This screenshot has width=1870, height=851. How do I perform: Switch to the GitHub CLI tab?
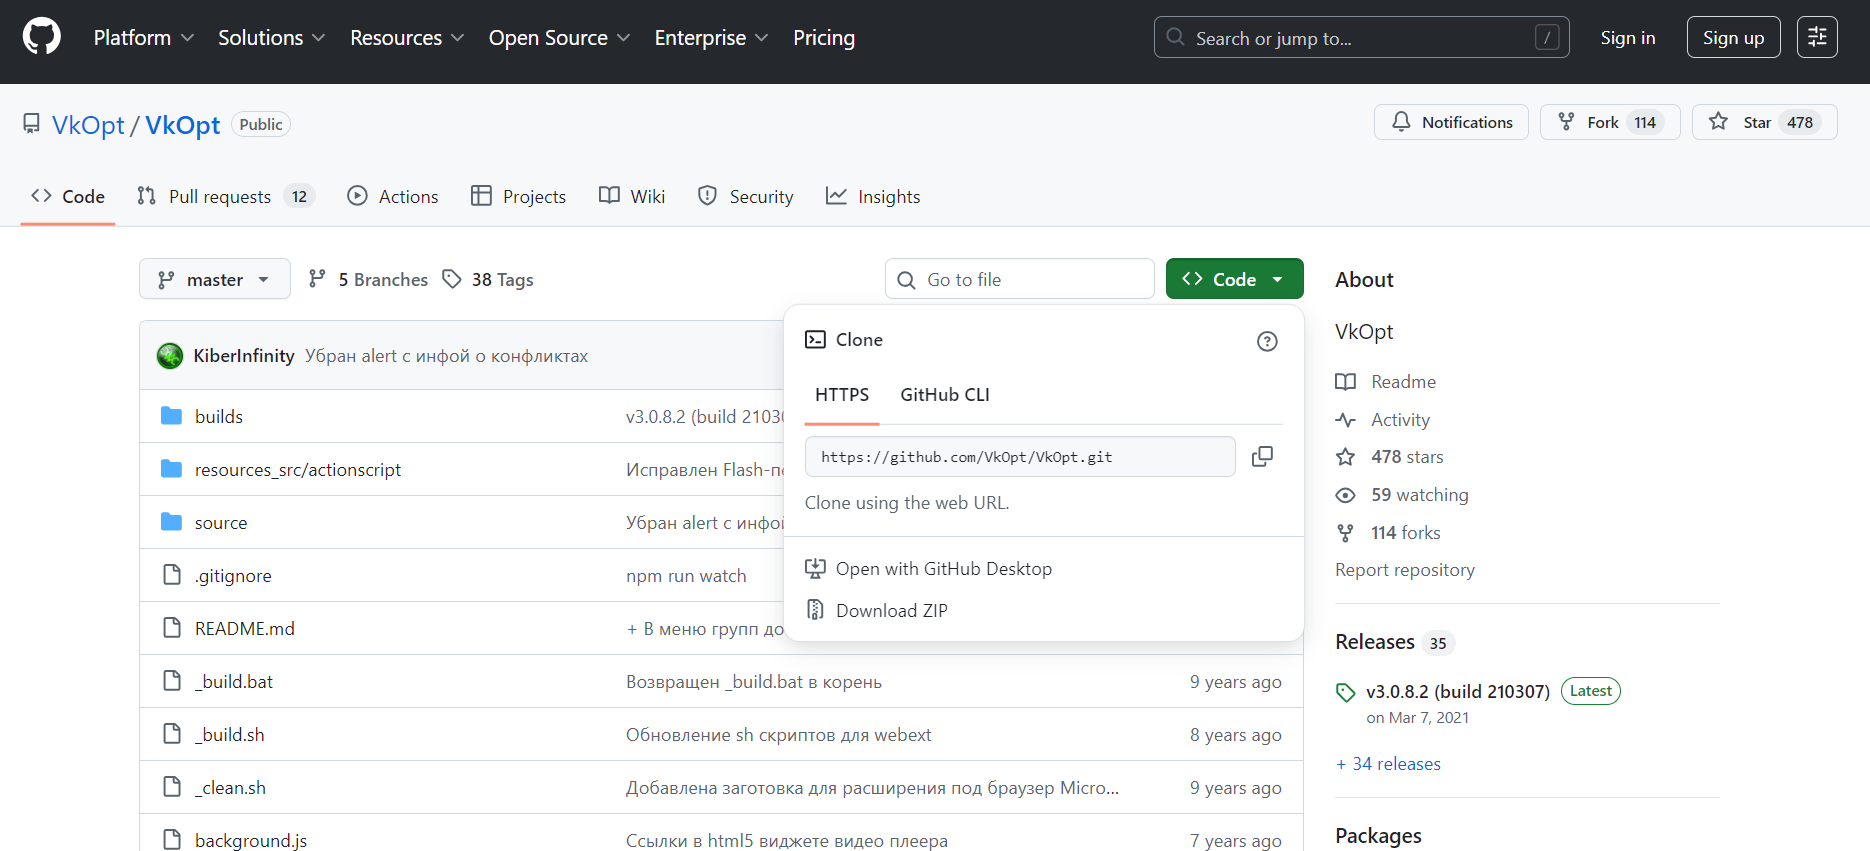944,394
